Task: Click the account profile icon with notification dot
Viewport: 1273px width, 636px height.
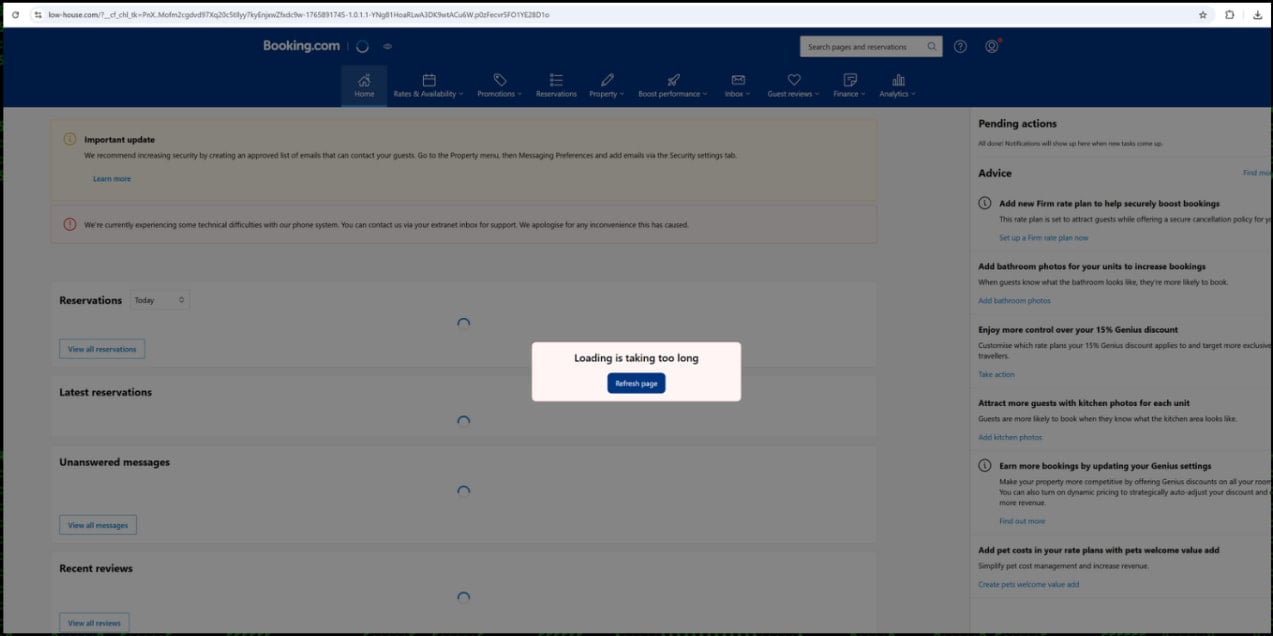Action: tap(991, 46)
